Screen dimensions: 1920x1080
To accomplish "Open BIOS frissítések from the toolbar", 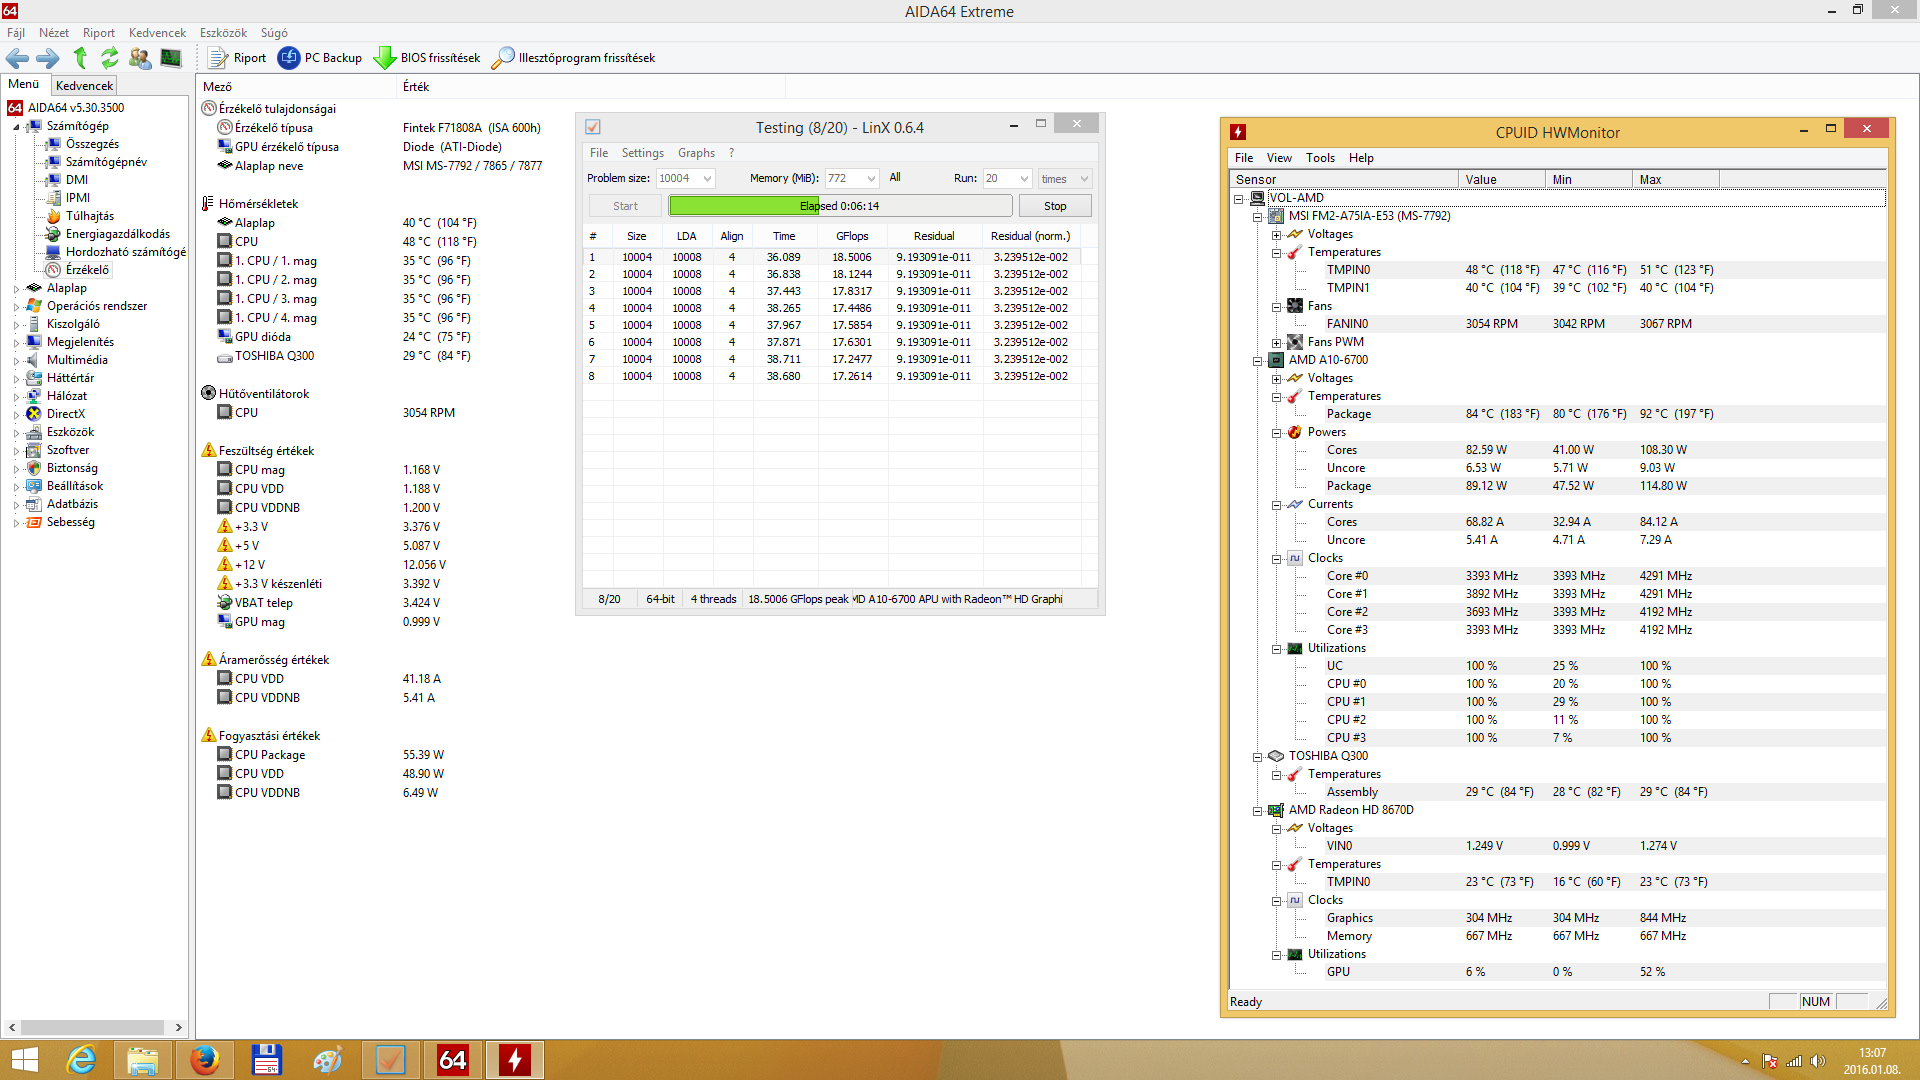I will pos(427,58).
